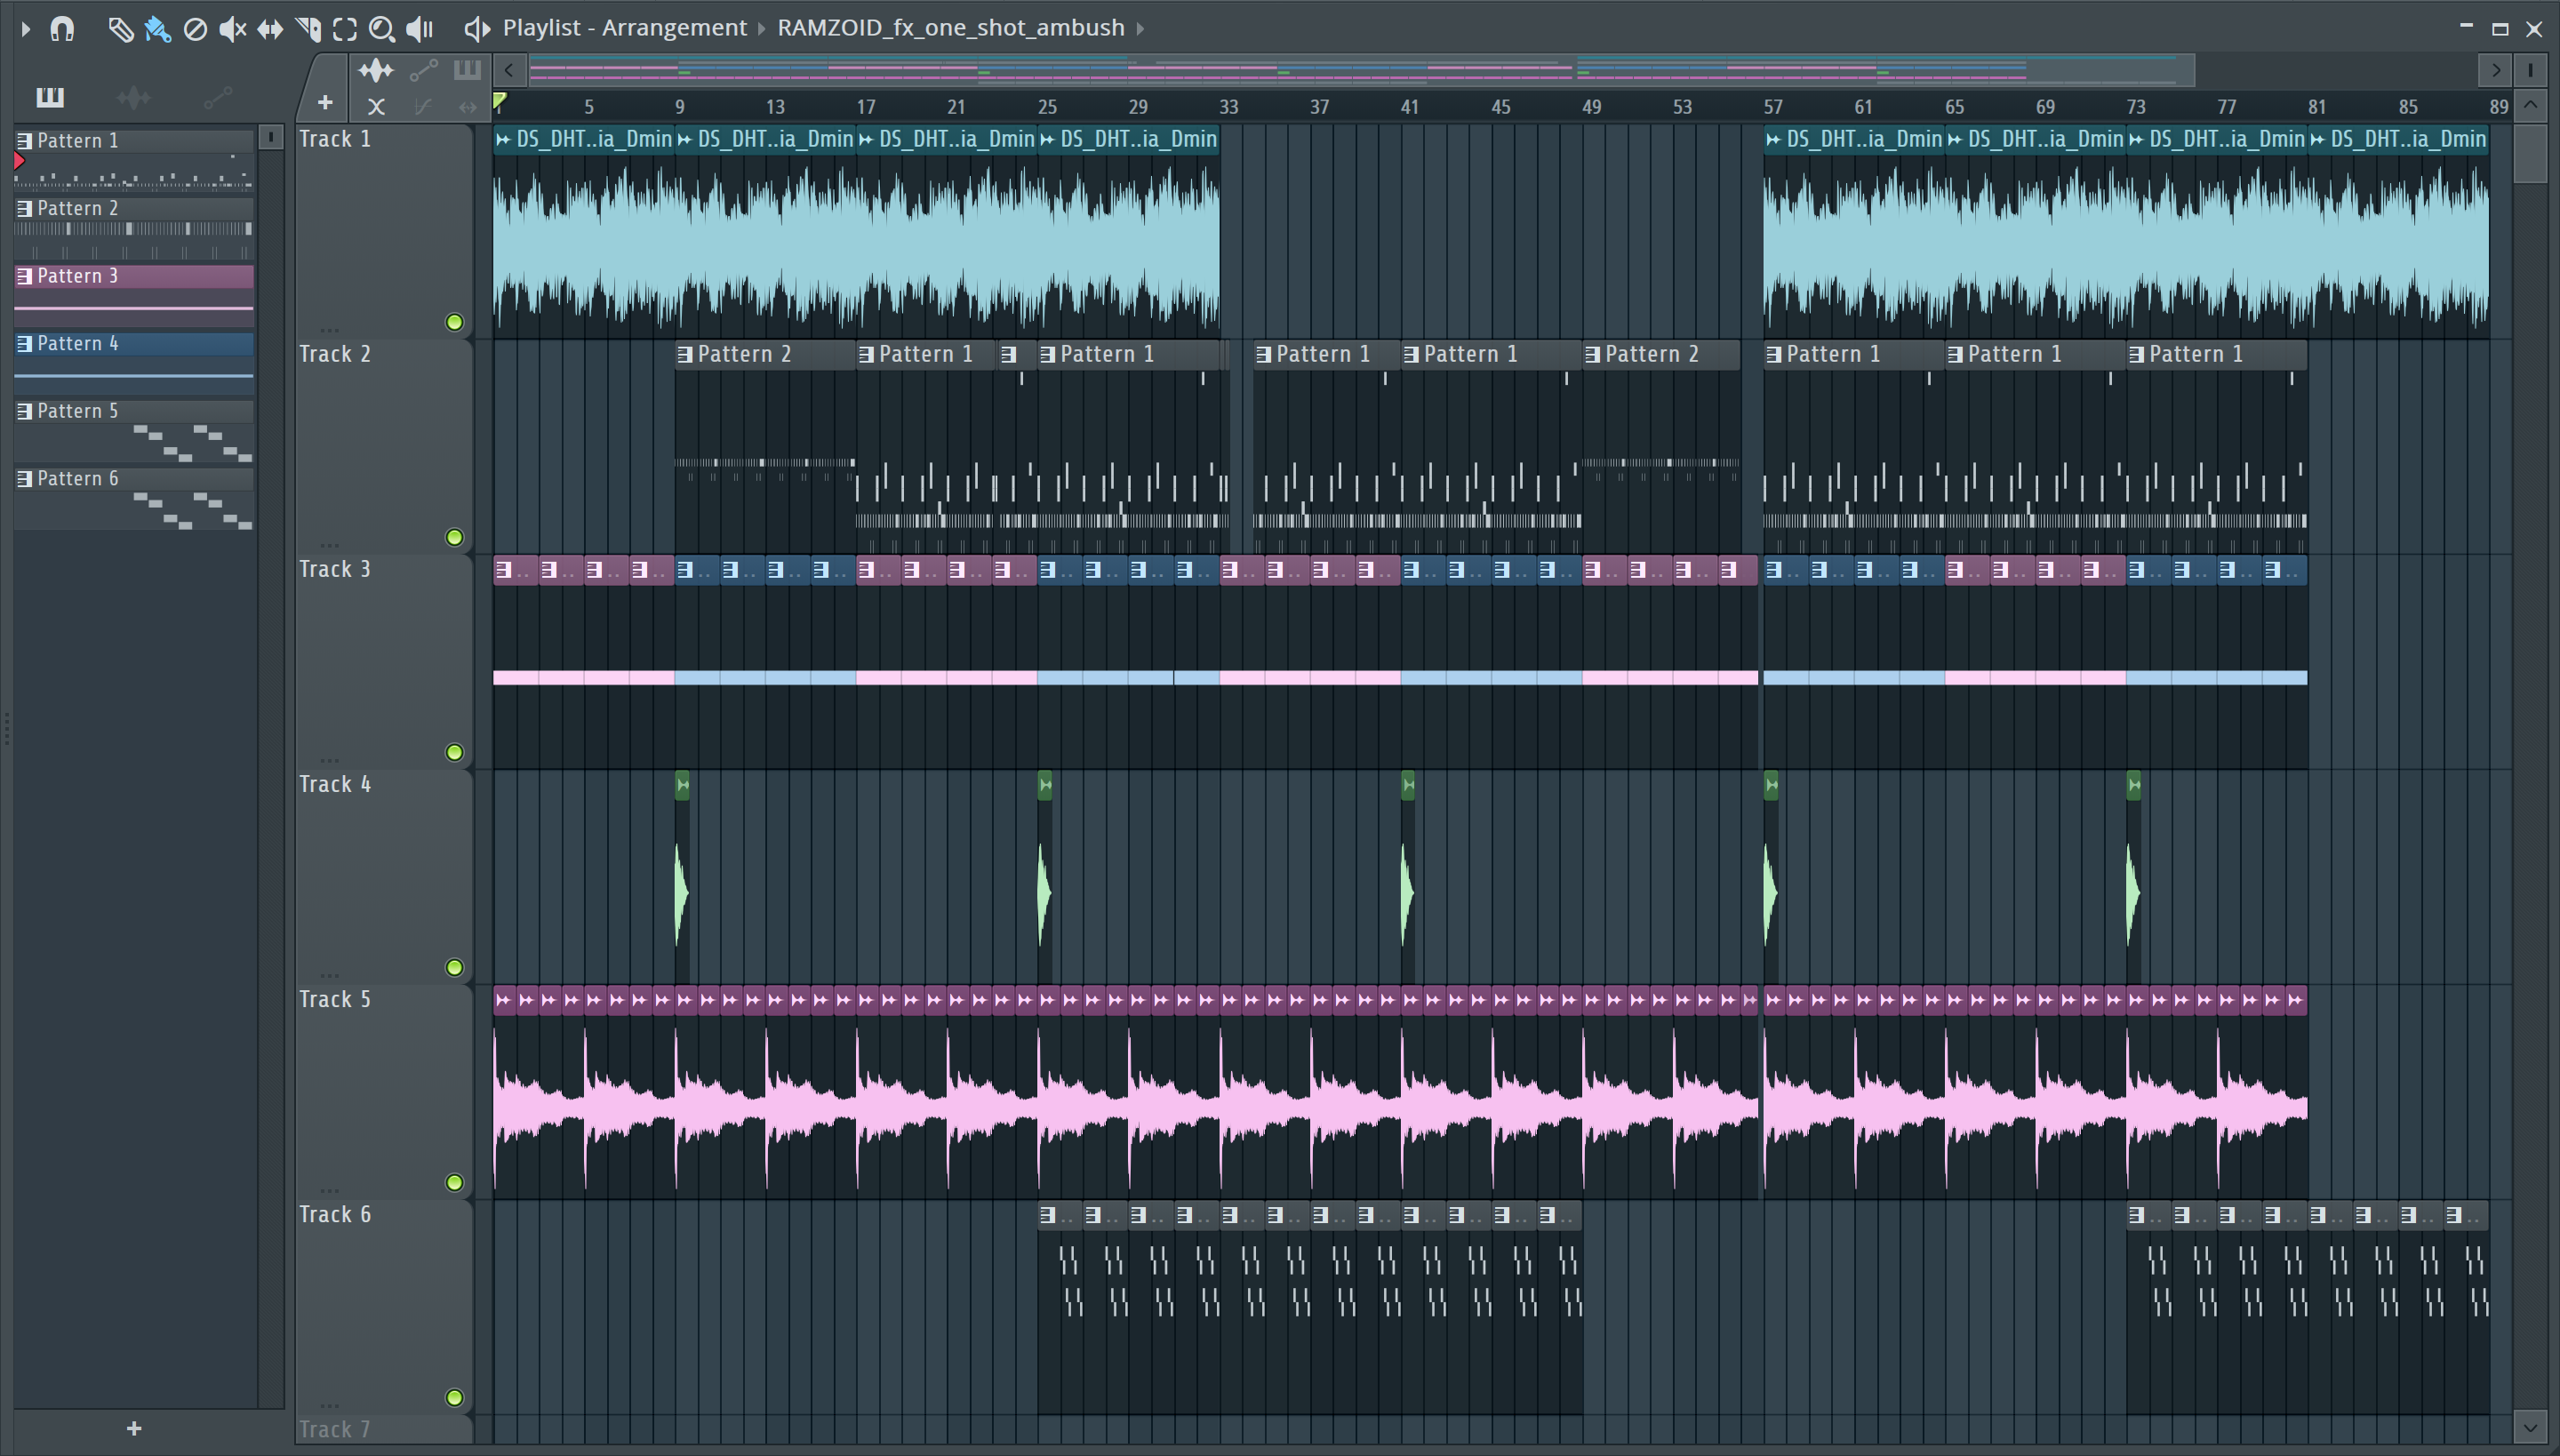Viewport: 2560px width, 1456px height.
Task: Click the horizontal overview scrollbar
Action: coord(1361,70)
